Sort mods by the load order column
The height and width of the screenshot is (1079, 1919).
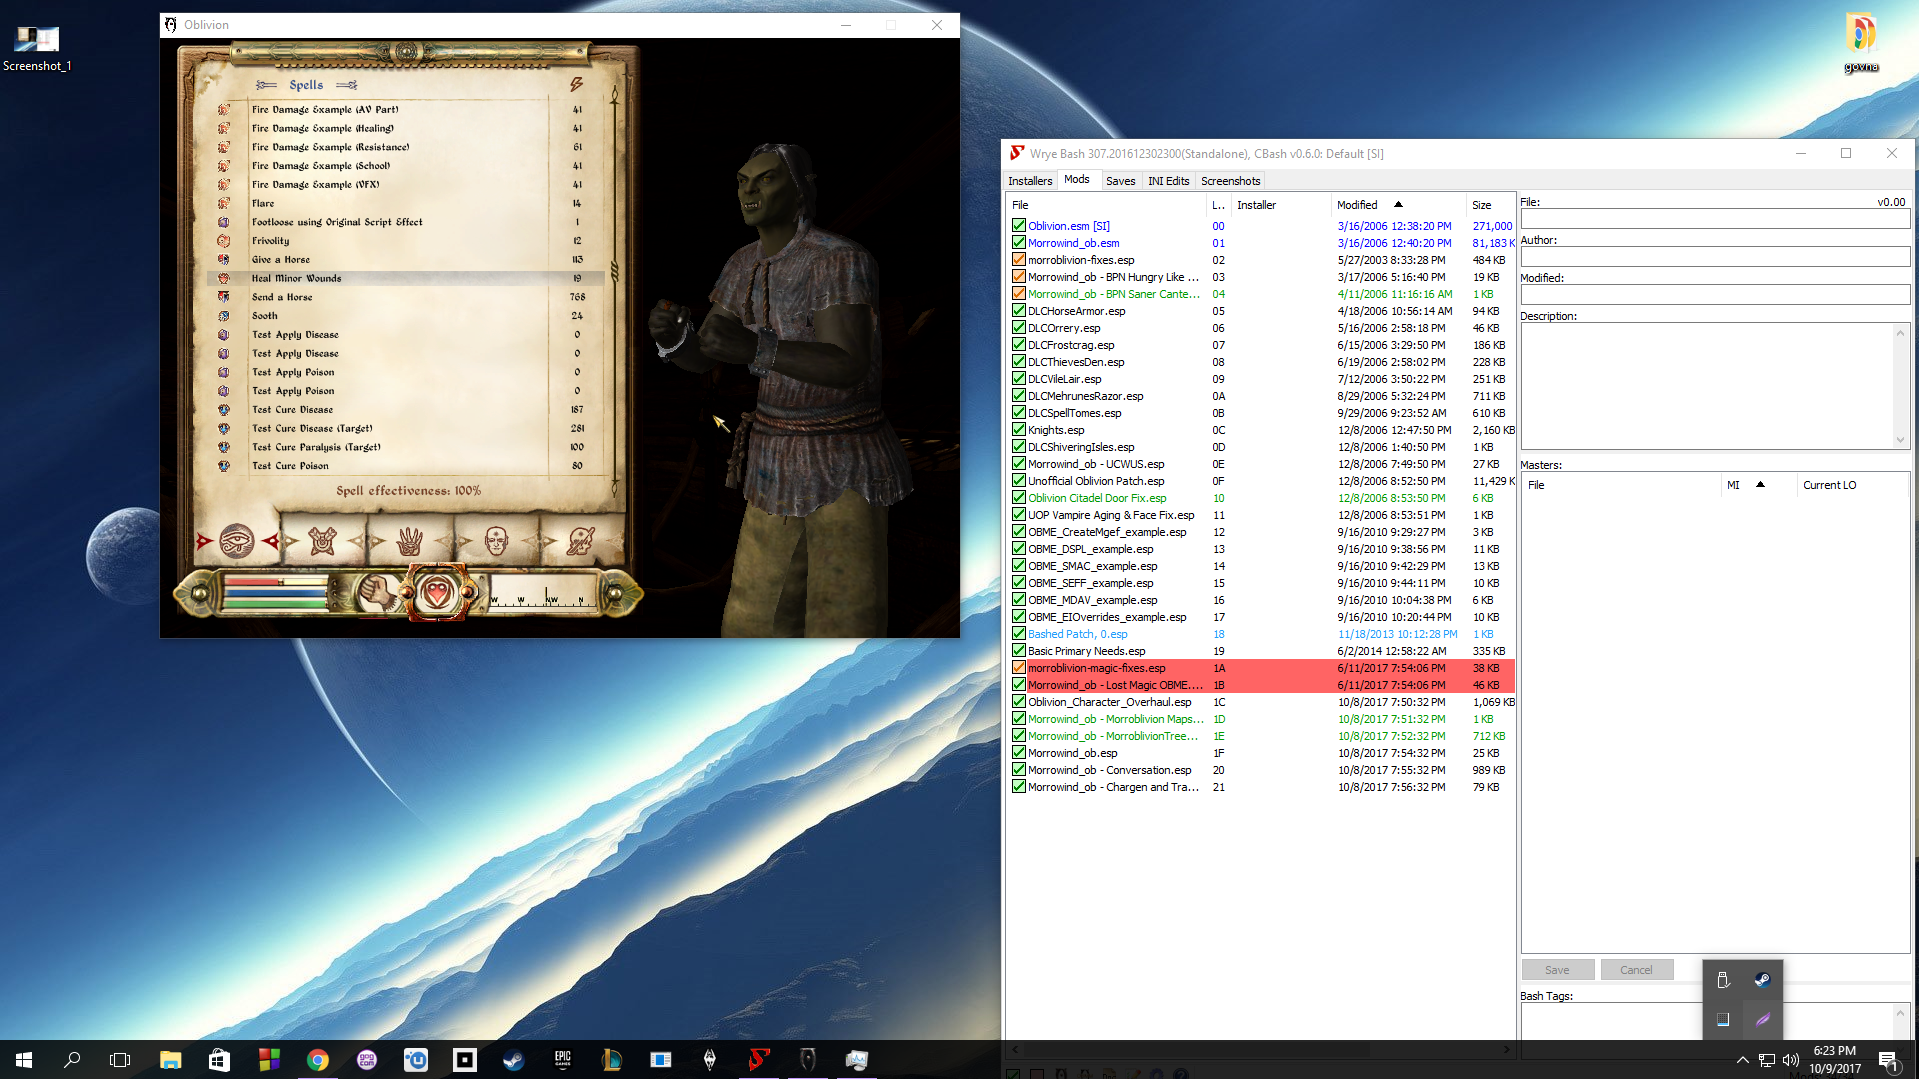tap(1218, 205)
